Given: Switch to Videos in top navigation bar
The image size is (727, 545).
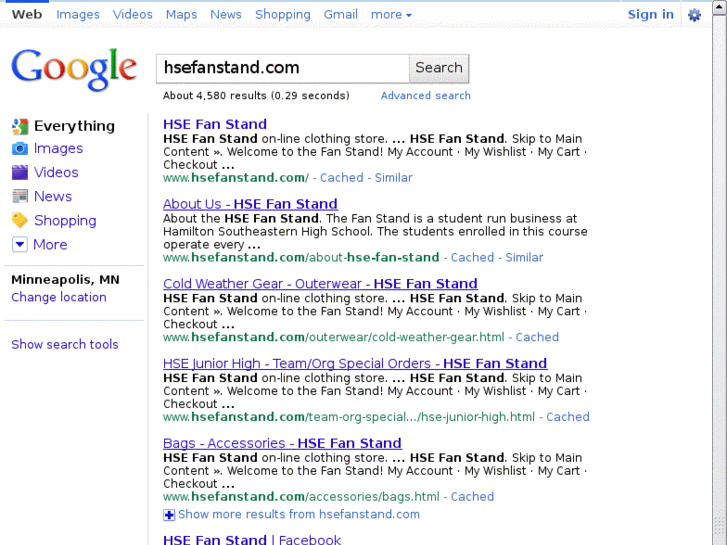Looking at the screenshot, I should point(133,14).
